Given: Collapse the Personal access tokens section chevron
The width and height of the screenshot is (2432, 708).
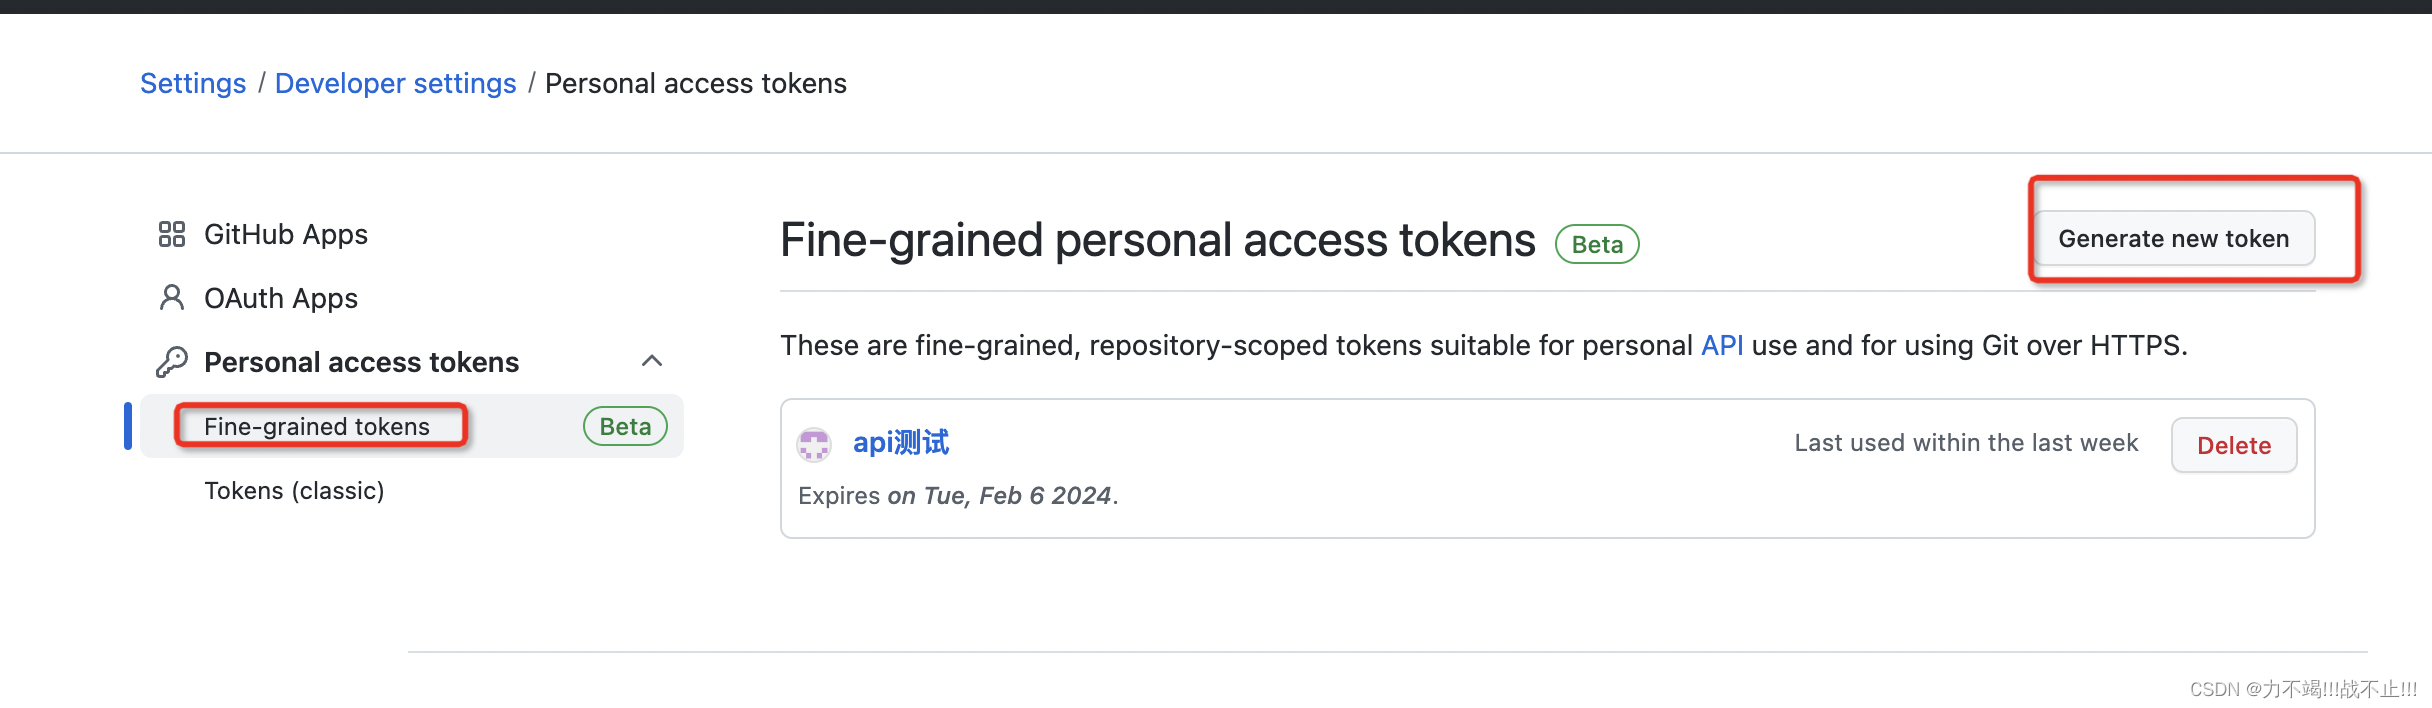Looking at the screenshot, I should pyautogui.click(x=652, y=361).
